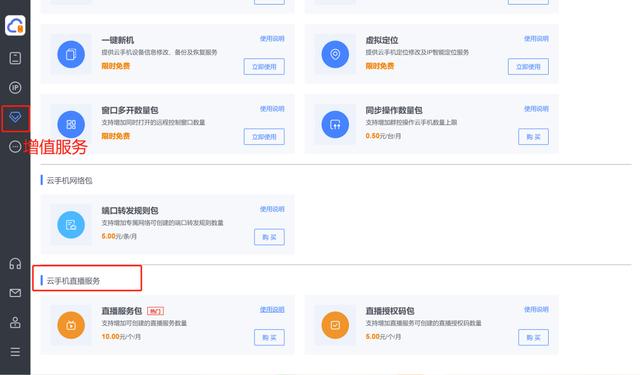Click the 同步操作数量包 title
The height and width of the screenshot is (375, 640).
pyautogui.click(x=394, y=110)
